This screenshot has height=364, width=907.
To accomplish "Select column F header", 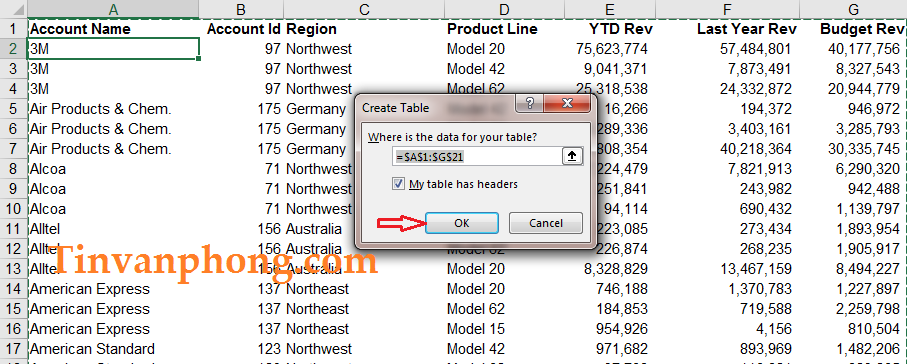I will (727, 9).
